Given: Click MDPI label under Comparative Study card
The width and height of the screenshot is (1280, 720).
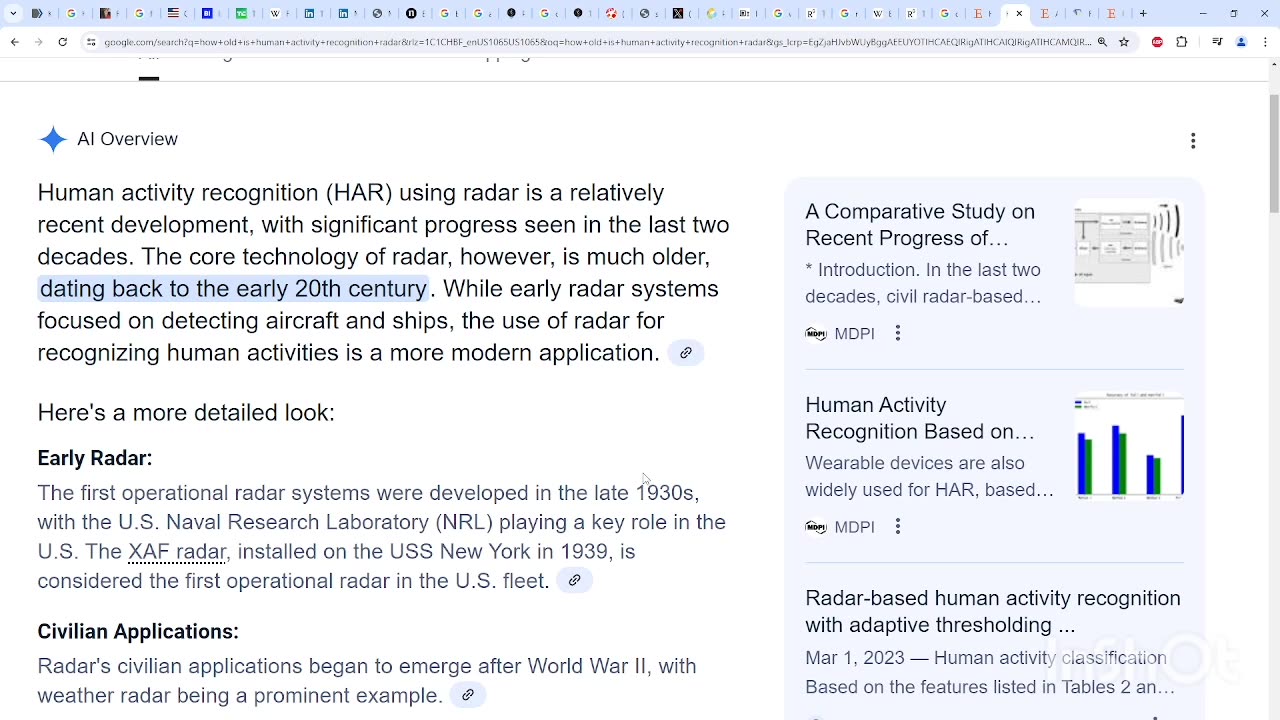Looking at the screenshot, I should [x=854, y=334].
